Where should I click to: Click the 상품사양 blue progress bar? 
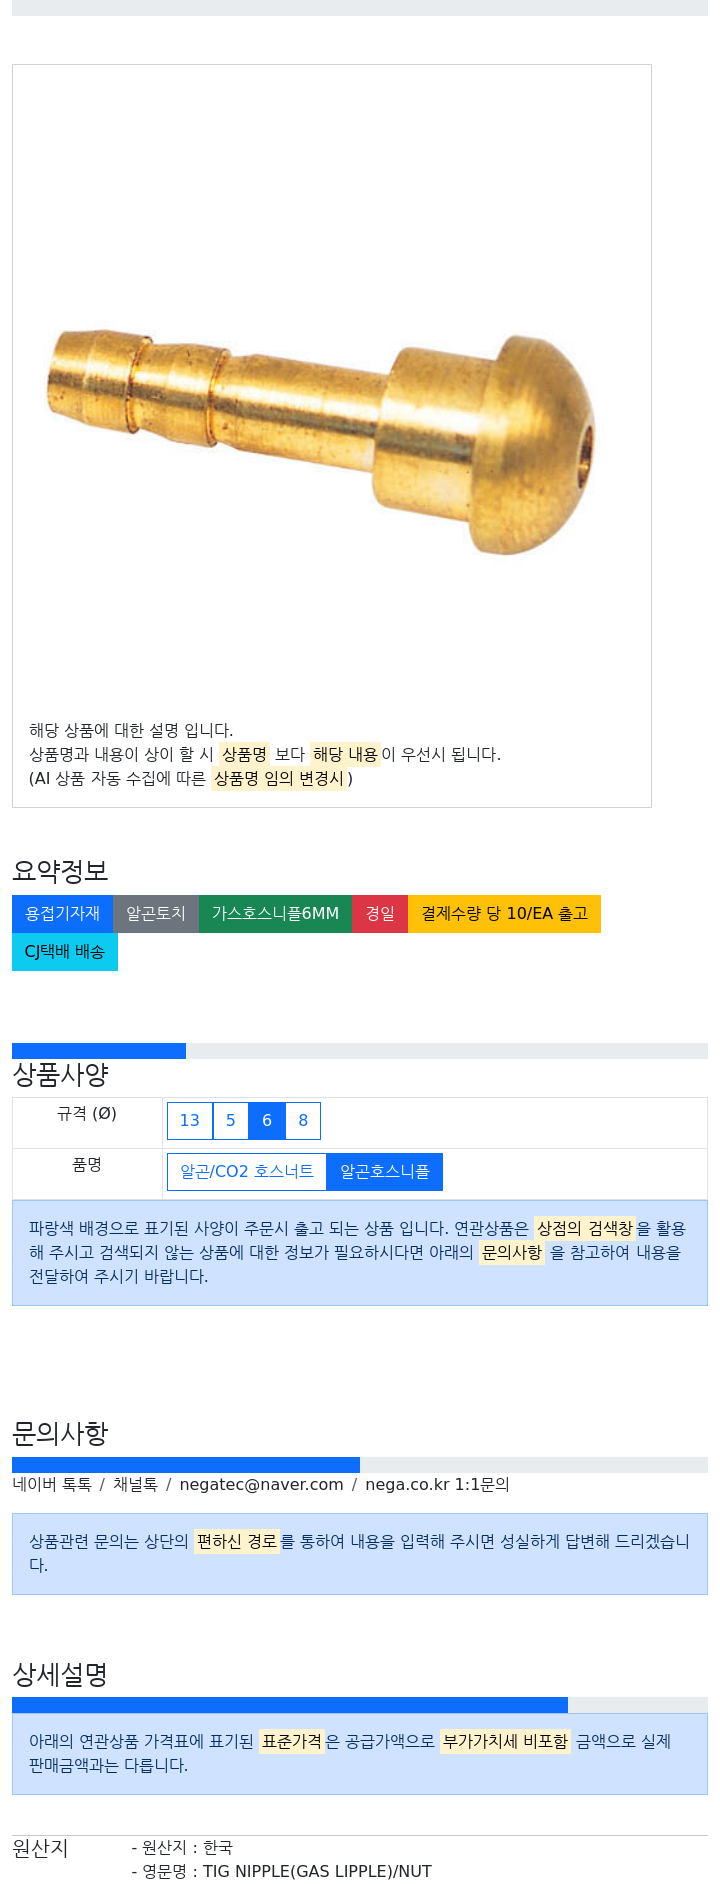pyautogui.click(x=99, y=1051)
